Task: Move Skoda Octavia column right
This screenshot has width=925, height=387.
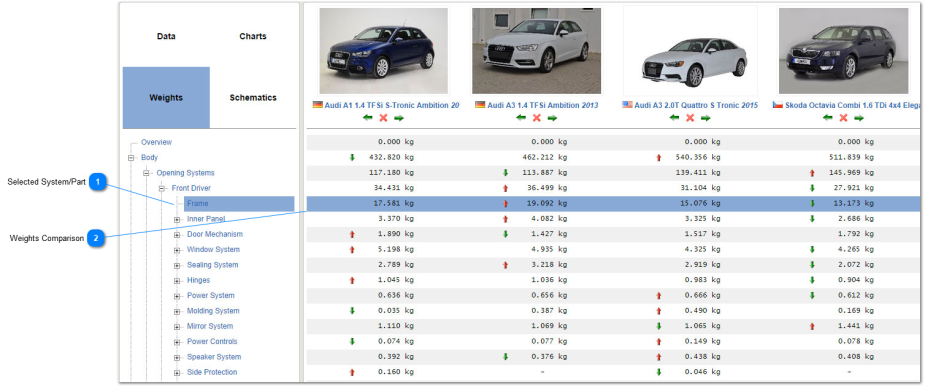Action: [x=859, y=118]
